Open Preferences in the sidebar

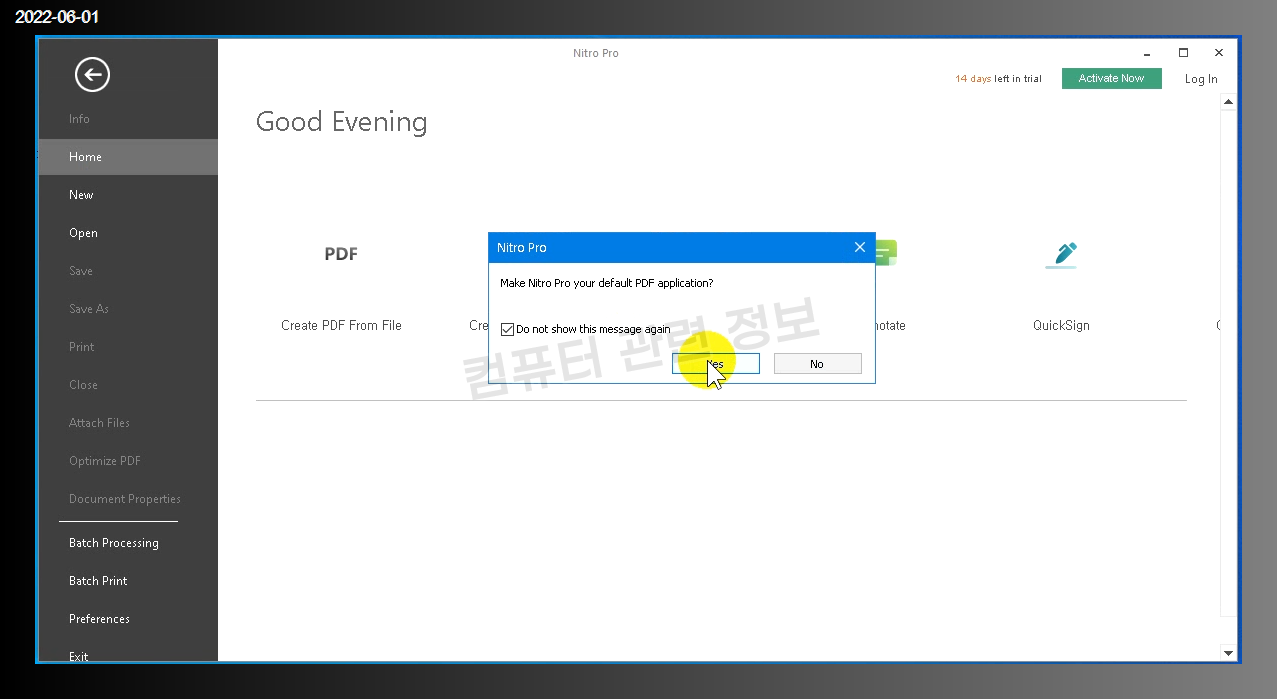pos(128,619)
